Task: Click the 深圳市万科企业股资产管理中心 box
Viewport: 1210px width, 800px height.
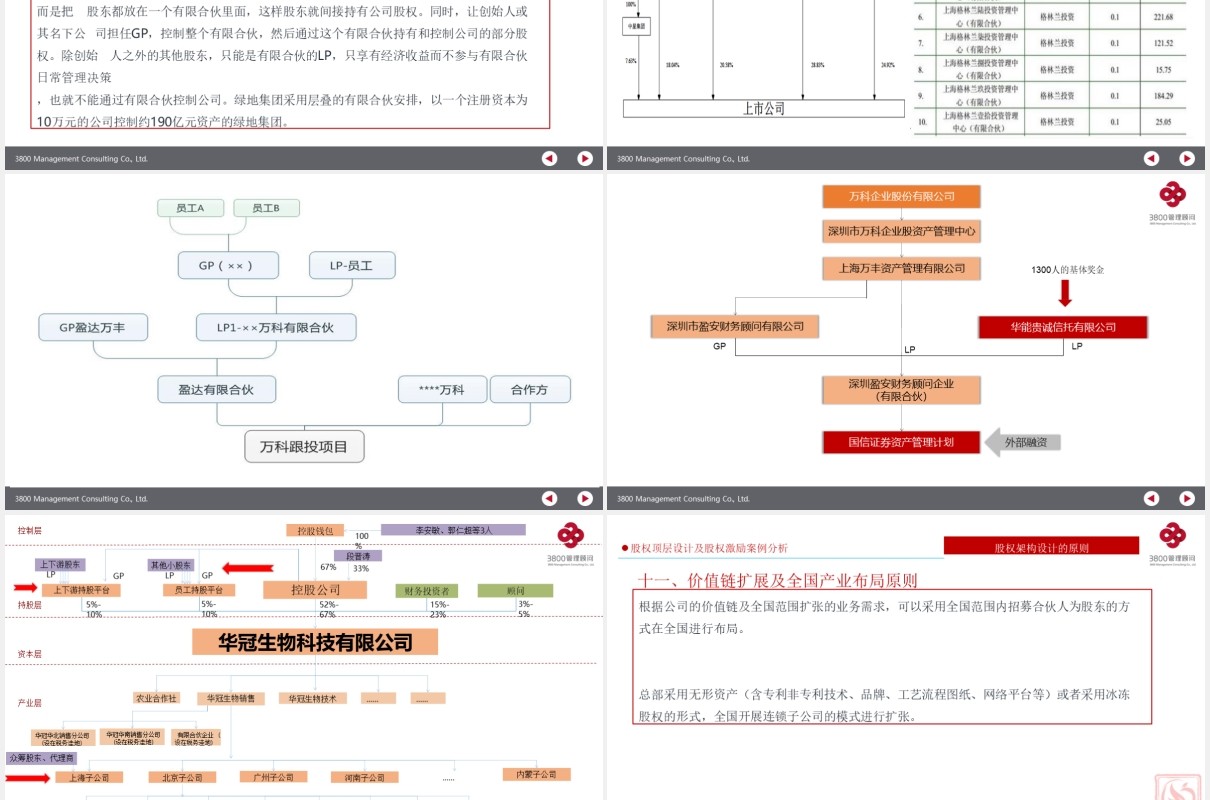Action: click(x=902, y=231)
